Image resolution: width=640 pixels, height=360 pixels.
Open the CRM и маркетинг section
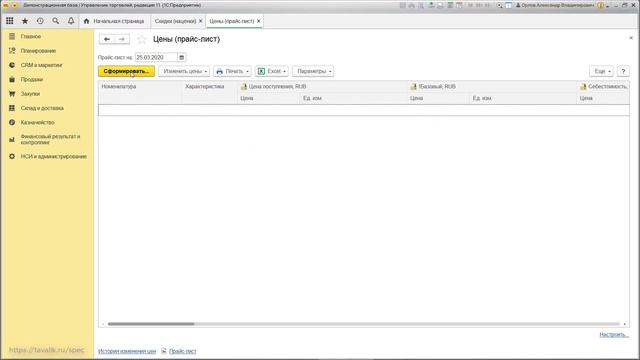(x=41, y=65)
